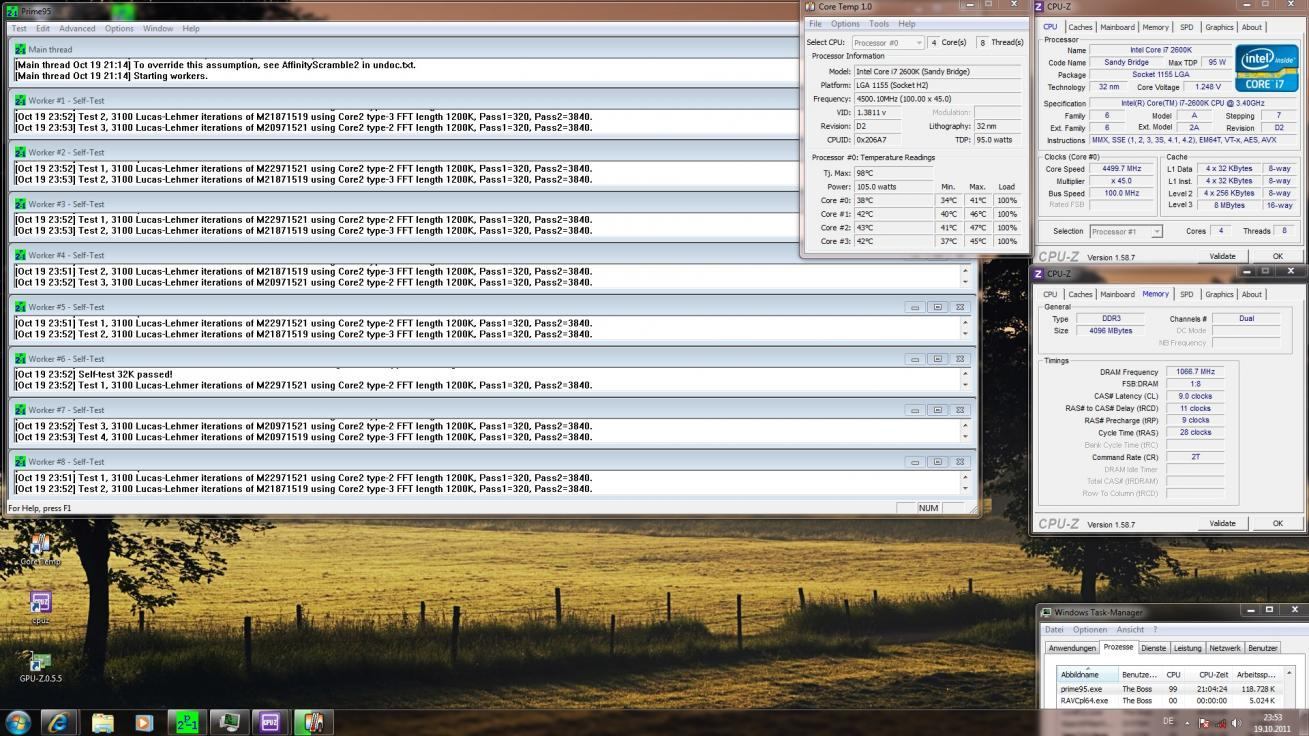1309x736 pixels.
Task: Select RAVCpl64.exe process row
Action: pyautogui.click(x=1170, y=701)
